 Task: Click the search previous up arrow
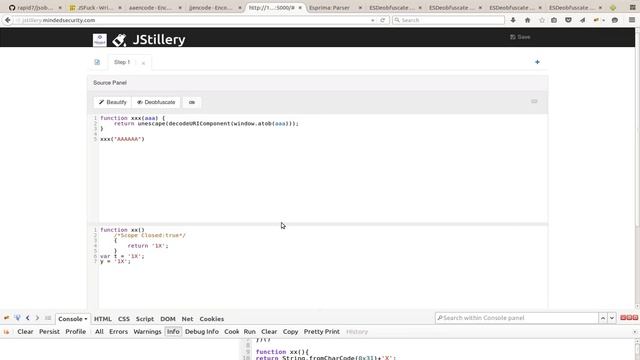pos(603,318)
